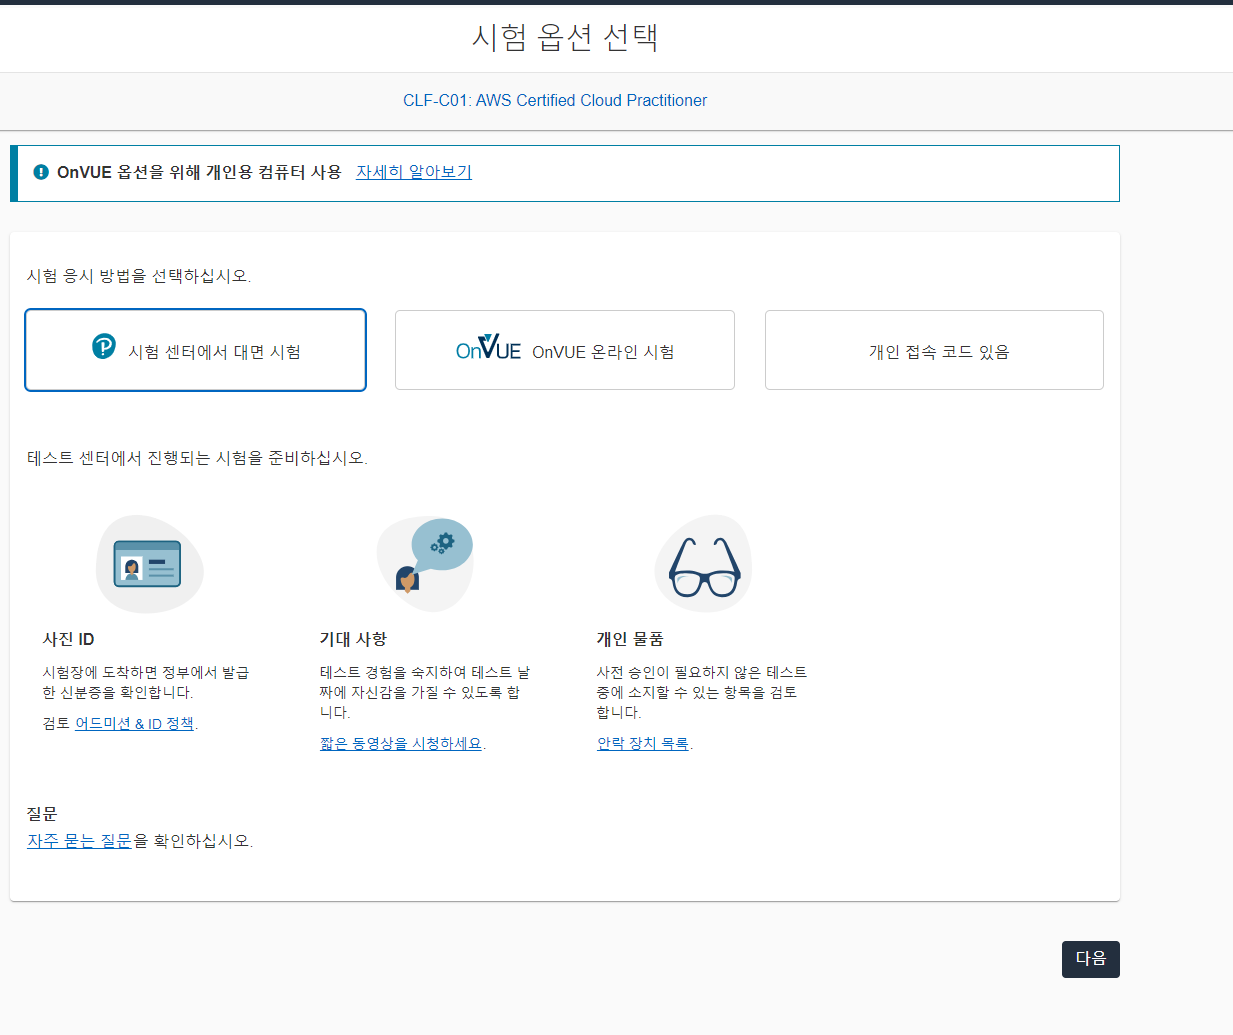Open 어드미션 & ID 정책 link
The width and height of the screenshot is (1233, 1035).
(135, 724)
